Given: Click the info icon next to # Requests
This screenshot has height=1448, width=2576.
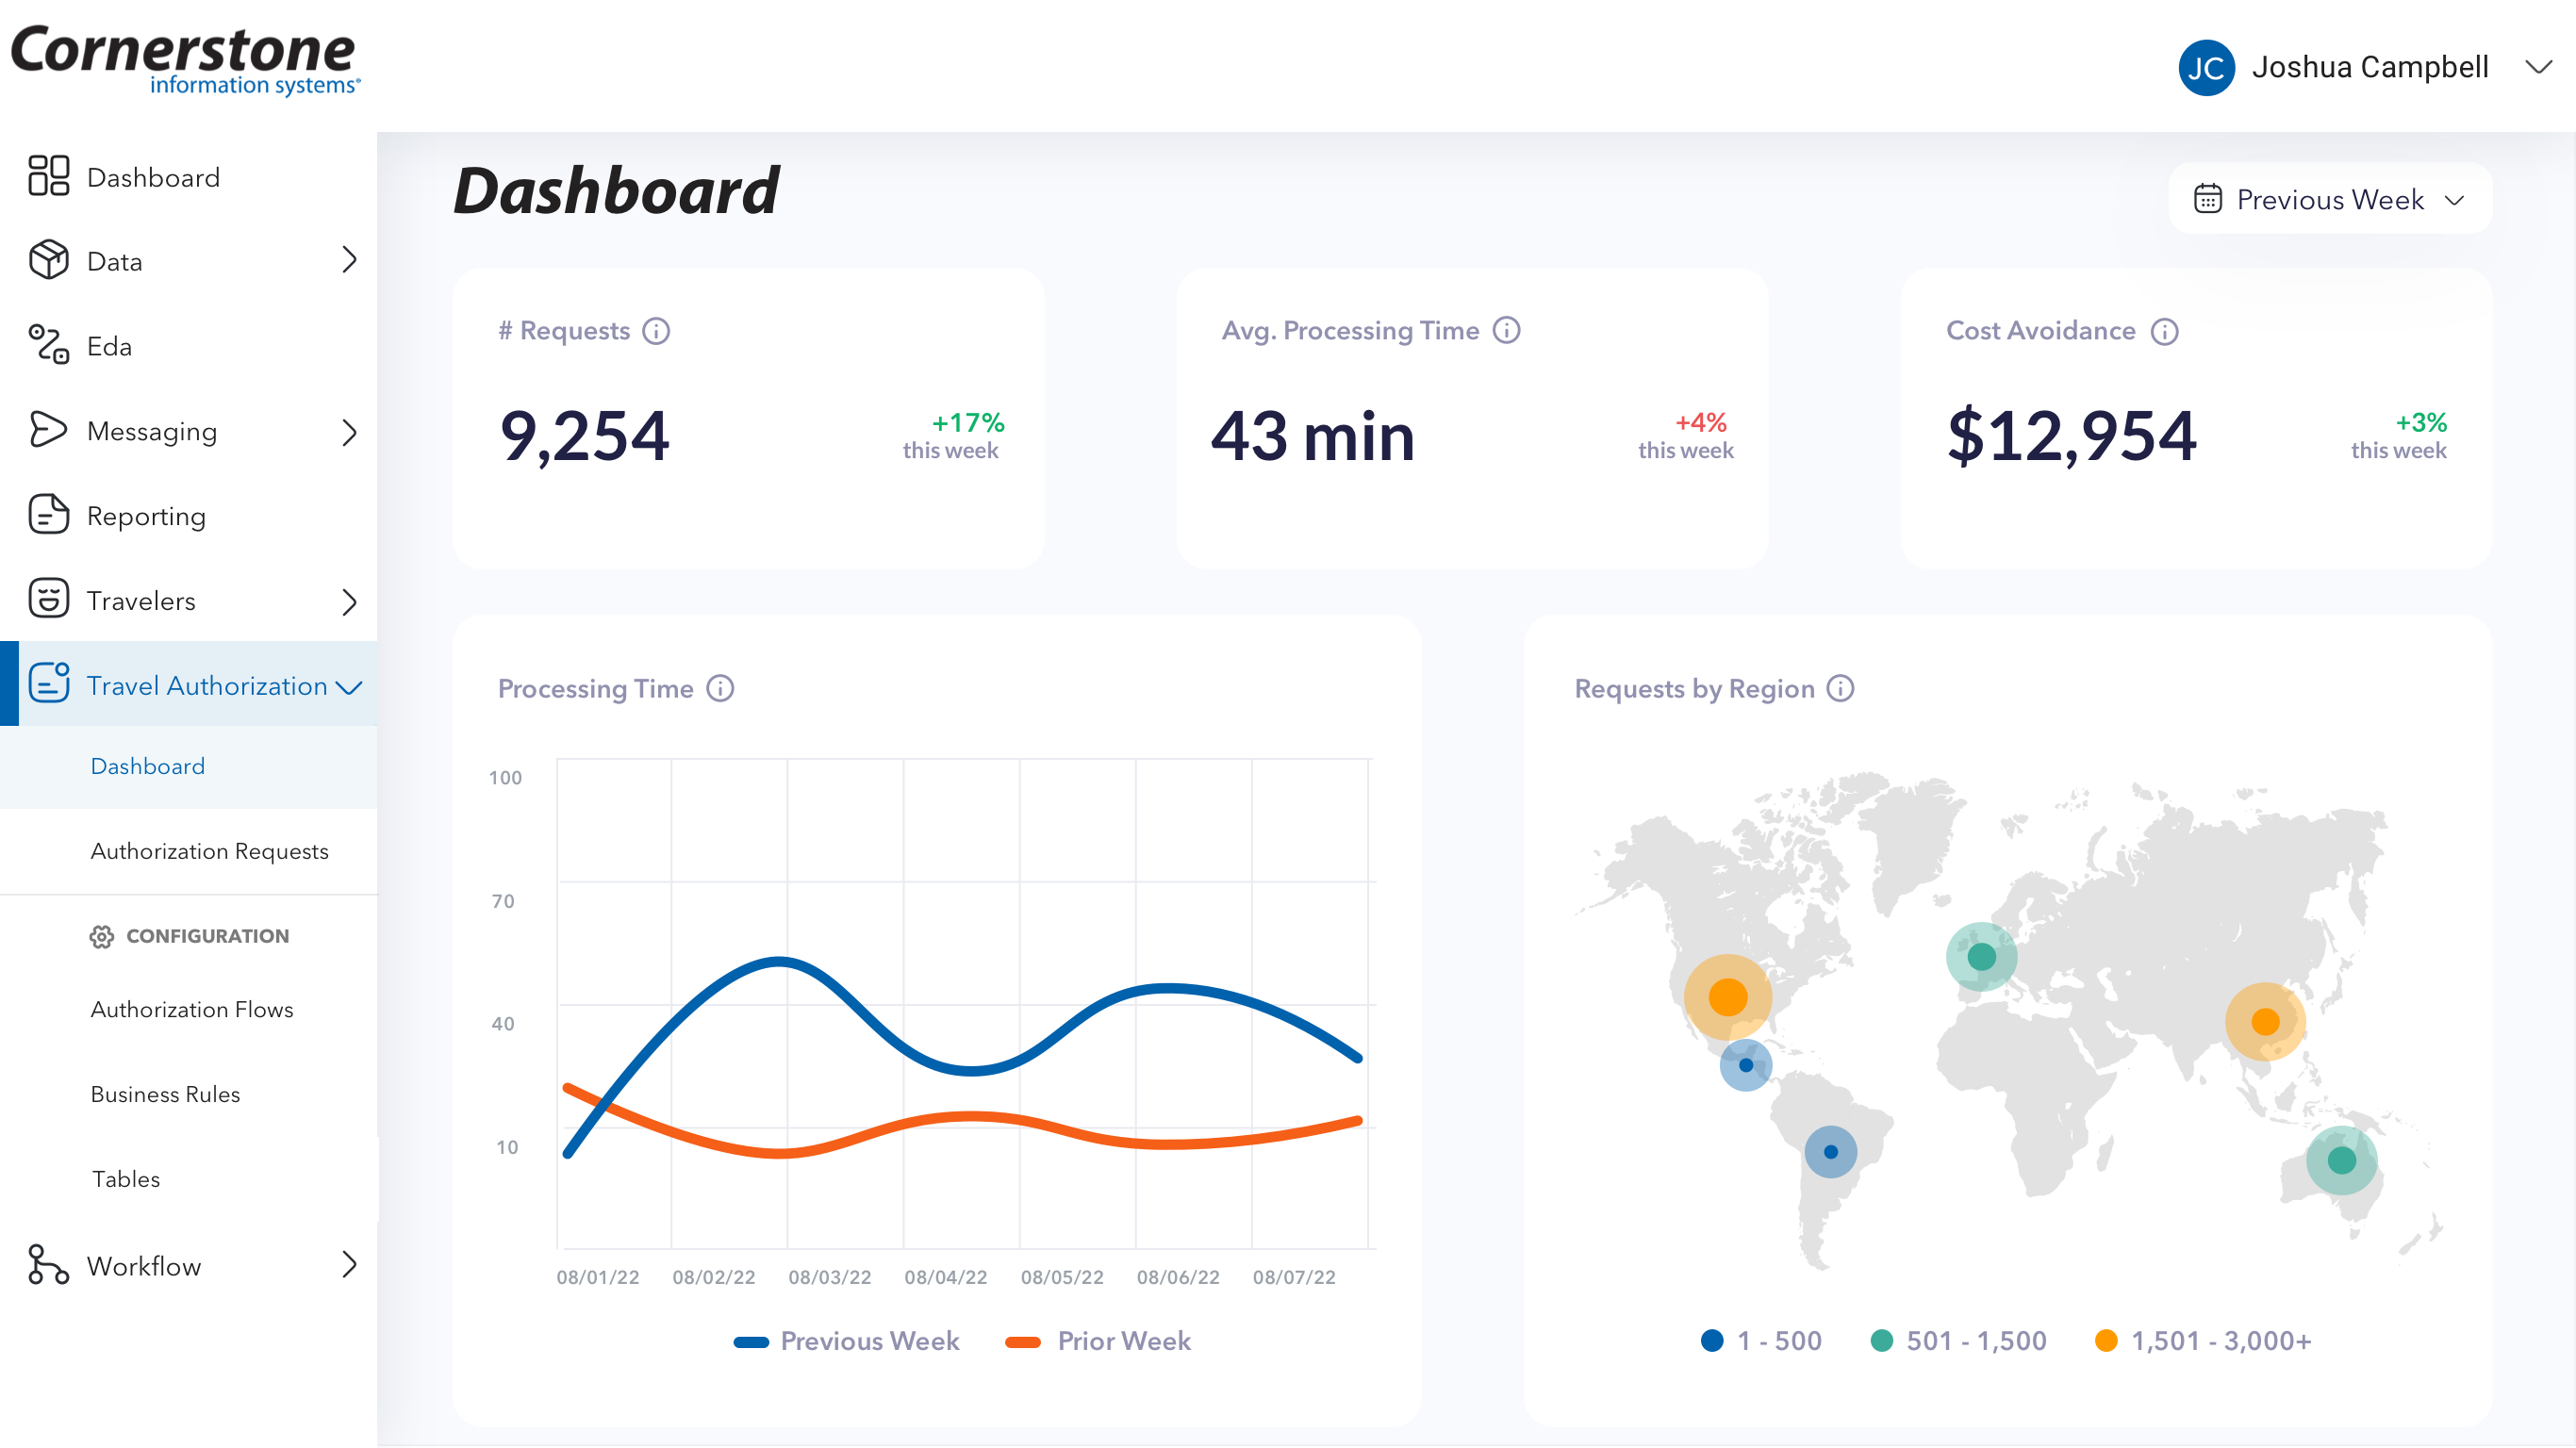Looking at the screenshot, I should [x=656, y=331].
